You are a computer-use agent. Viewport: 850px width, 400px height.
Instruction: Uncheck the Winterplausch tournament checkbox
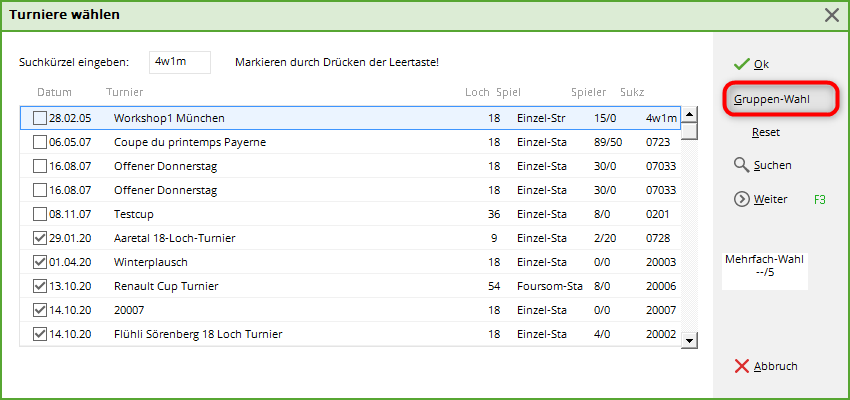tap(40, 262)
